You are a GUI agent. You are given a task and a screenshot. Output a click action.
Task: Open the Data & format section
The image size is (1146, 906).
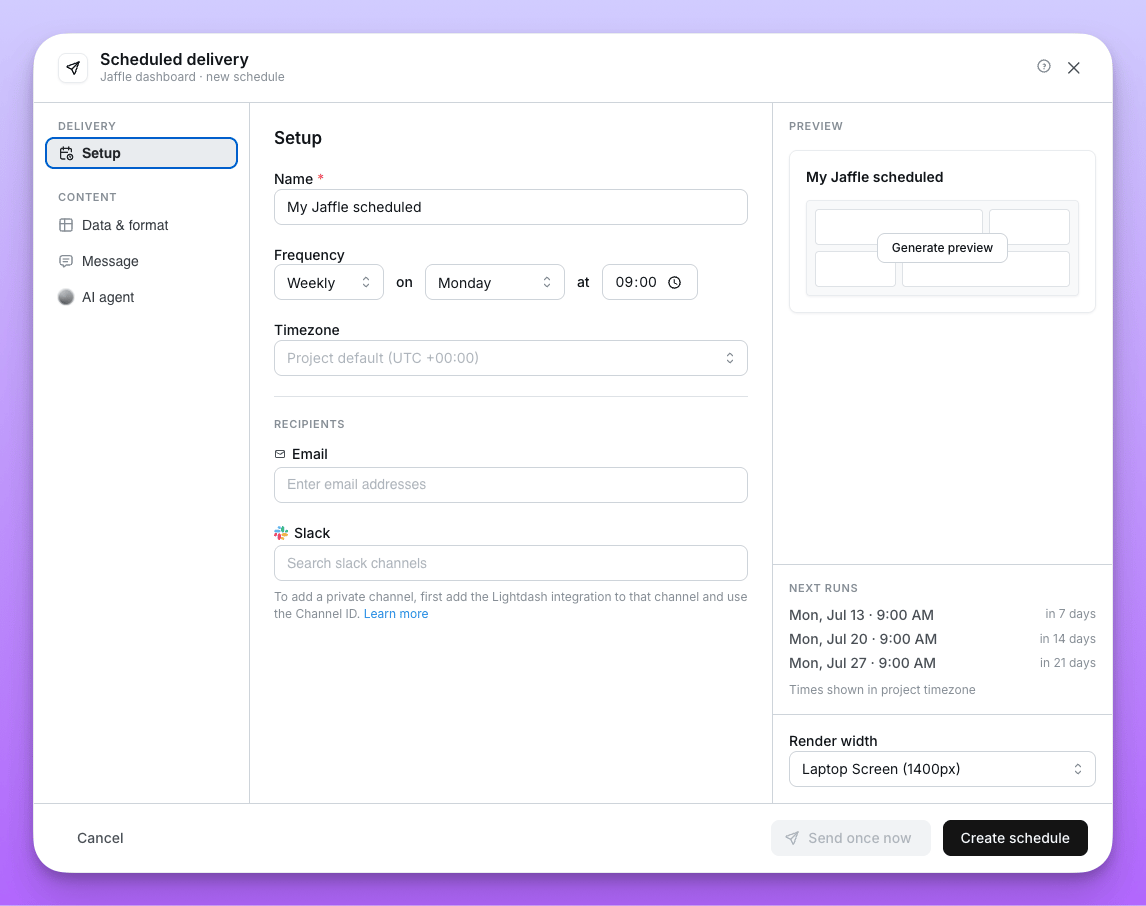pyautogui.click(x=142, y=225)
